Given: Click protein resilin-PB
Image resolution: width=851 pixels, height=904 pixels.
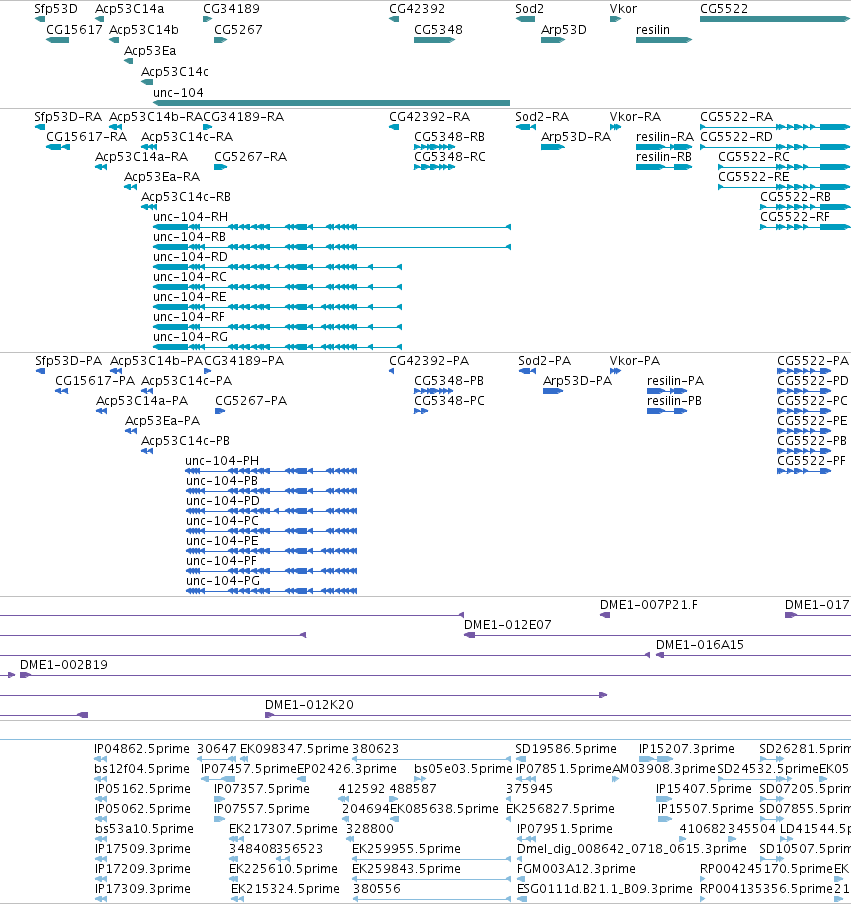Looking at the screenshot, I should coord(667,411).
